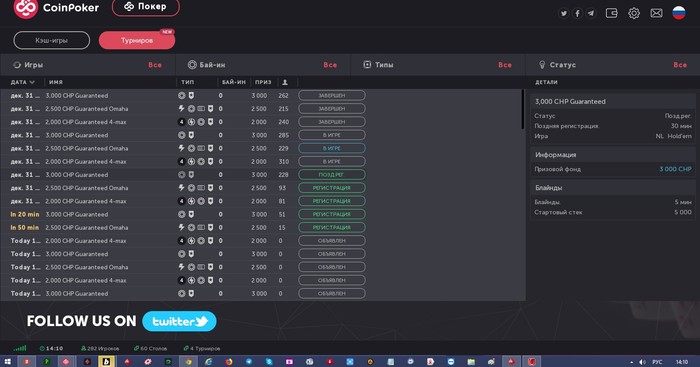Switch to Турниров tab
Screen dimensions: 700x367
pos(137,40)
